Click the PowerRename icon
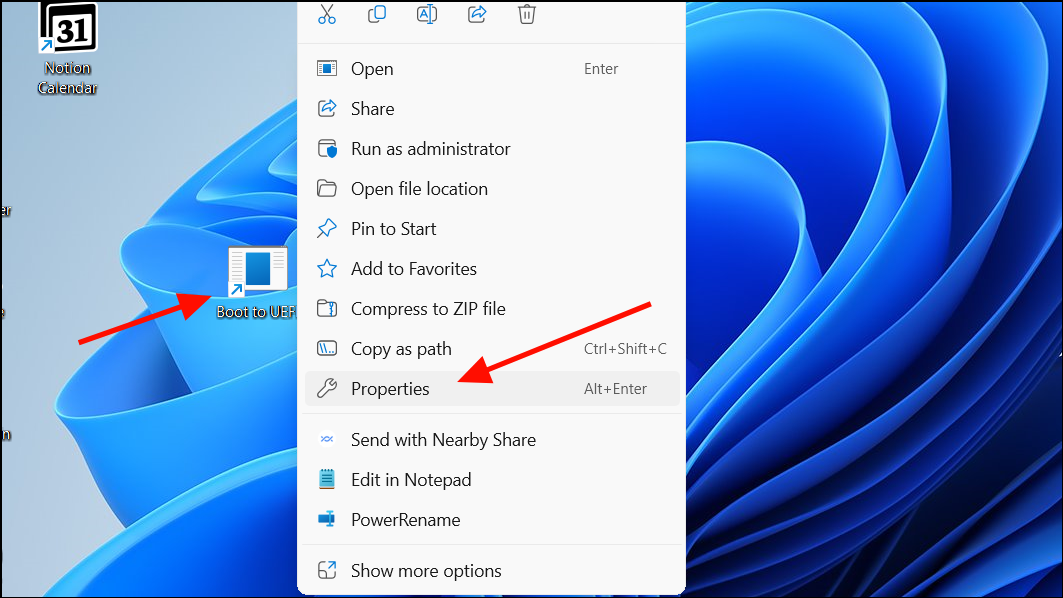This screenshot has width=1063, height=598. 327,519
